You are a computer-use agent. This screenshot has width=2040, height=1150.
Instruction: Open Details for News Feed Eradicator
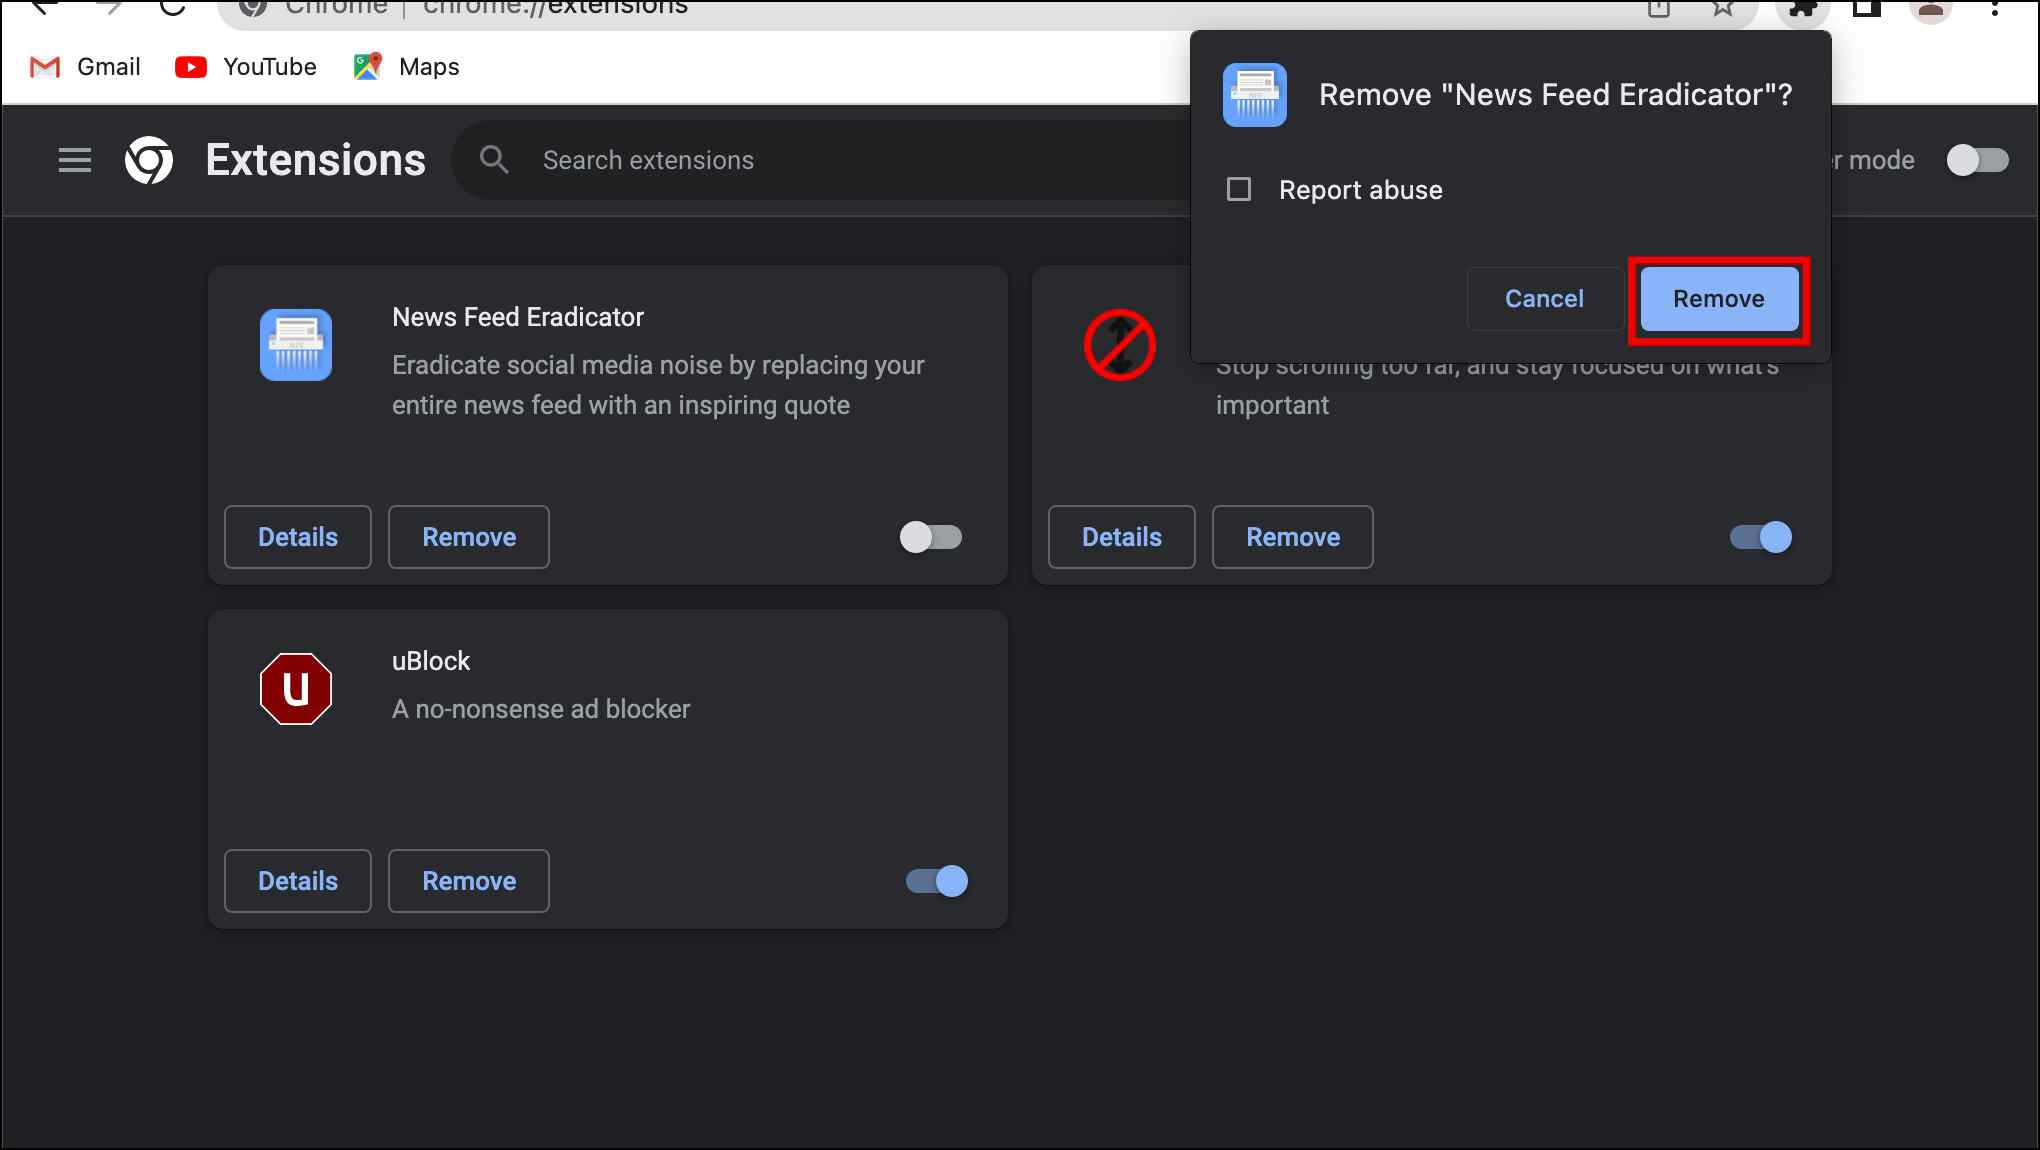(x=298, y=537)
